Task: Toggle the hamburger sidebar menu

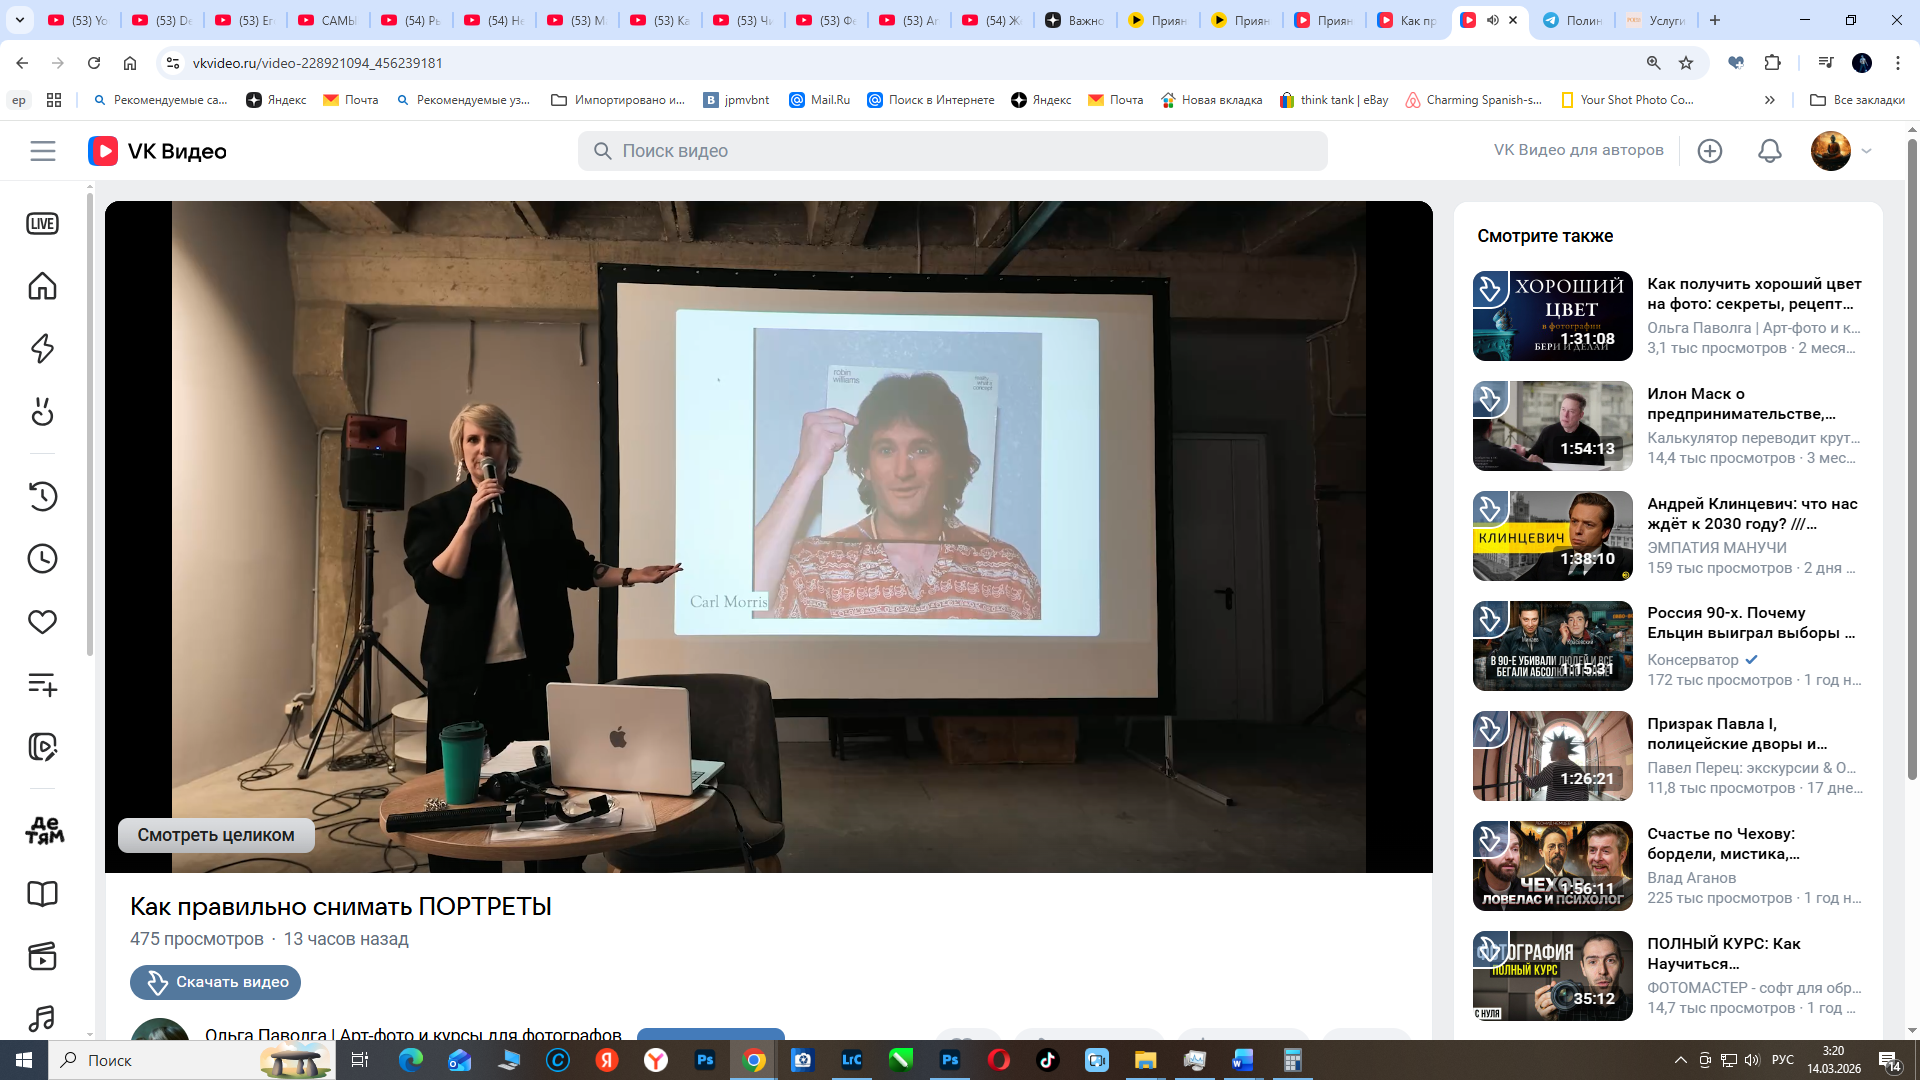Action: pyautogui.click(x=43, y=151)
